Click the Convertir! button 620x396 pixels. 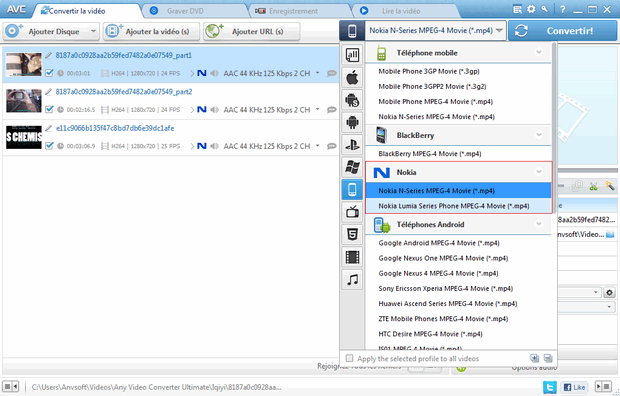tap(562, 31)
